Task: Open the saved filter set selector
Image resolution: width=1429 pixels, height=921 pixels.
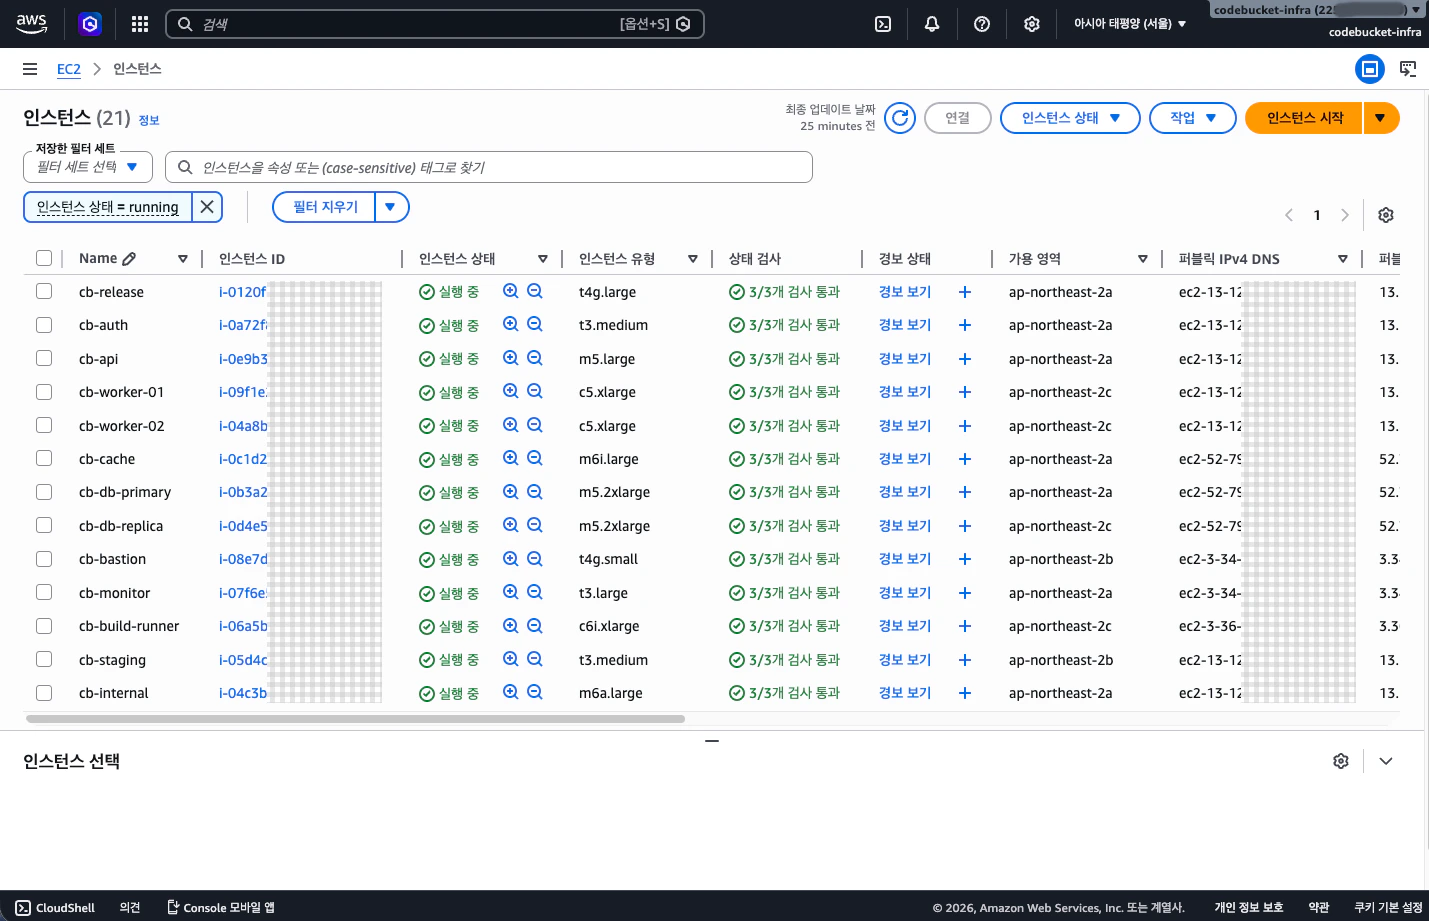Action: [88, 167]
